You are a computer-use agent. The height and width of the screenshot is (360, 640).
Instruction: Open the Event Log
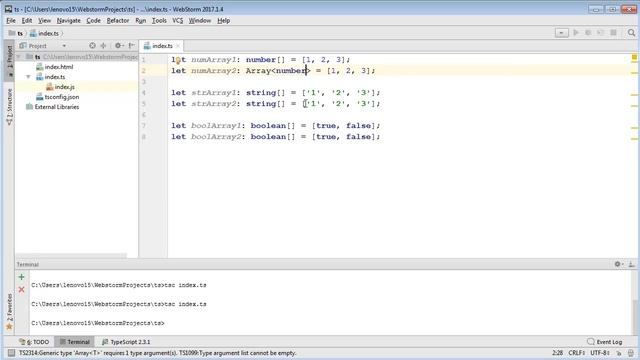(x=605, y=342)
